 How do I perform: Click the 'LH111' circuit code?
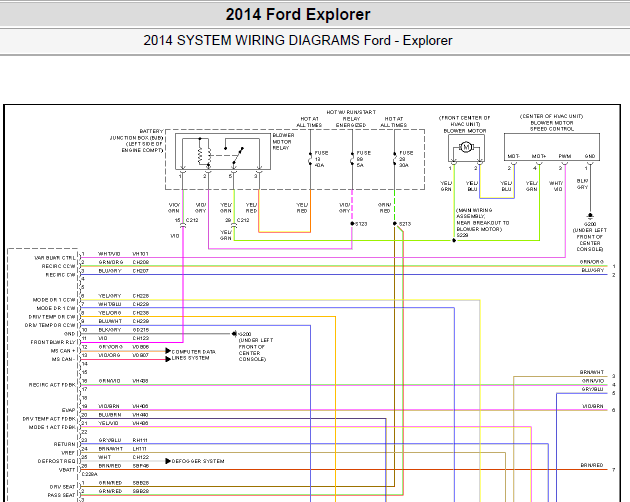[140, 449]
